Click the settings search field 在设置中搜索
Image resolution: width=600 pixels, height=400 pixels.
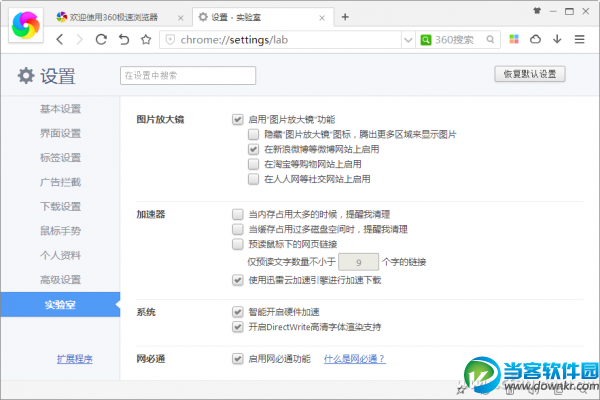click(188, 75)
